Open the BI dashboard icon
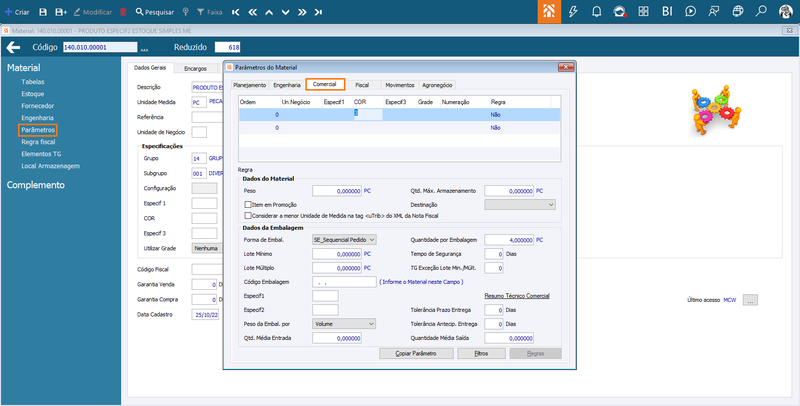800x406 pixels. click(667, 11)
